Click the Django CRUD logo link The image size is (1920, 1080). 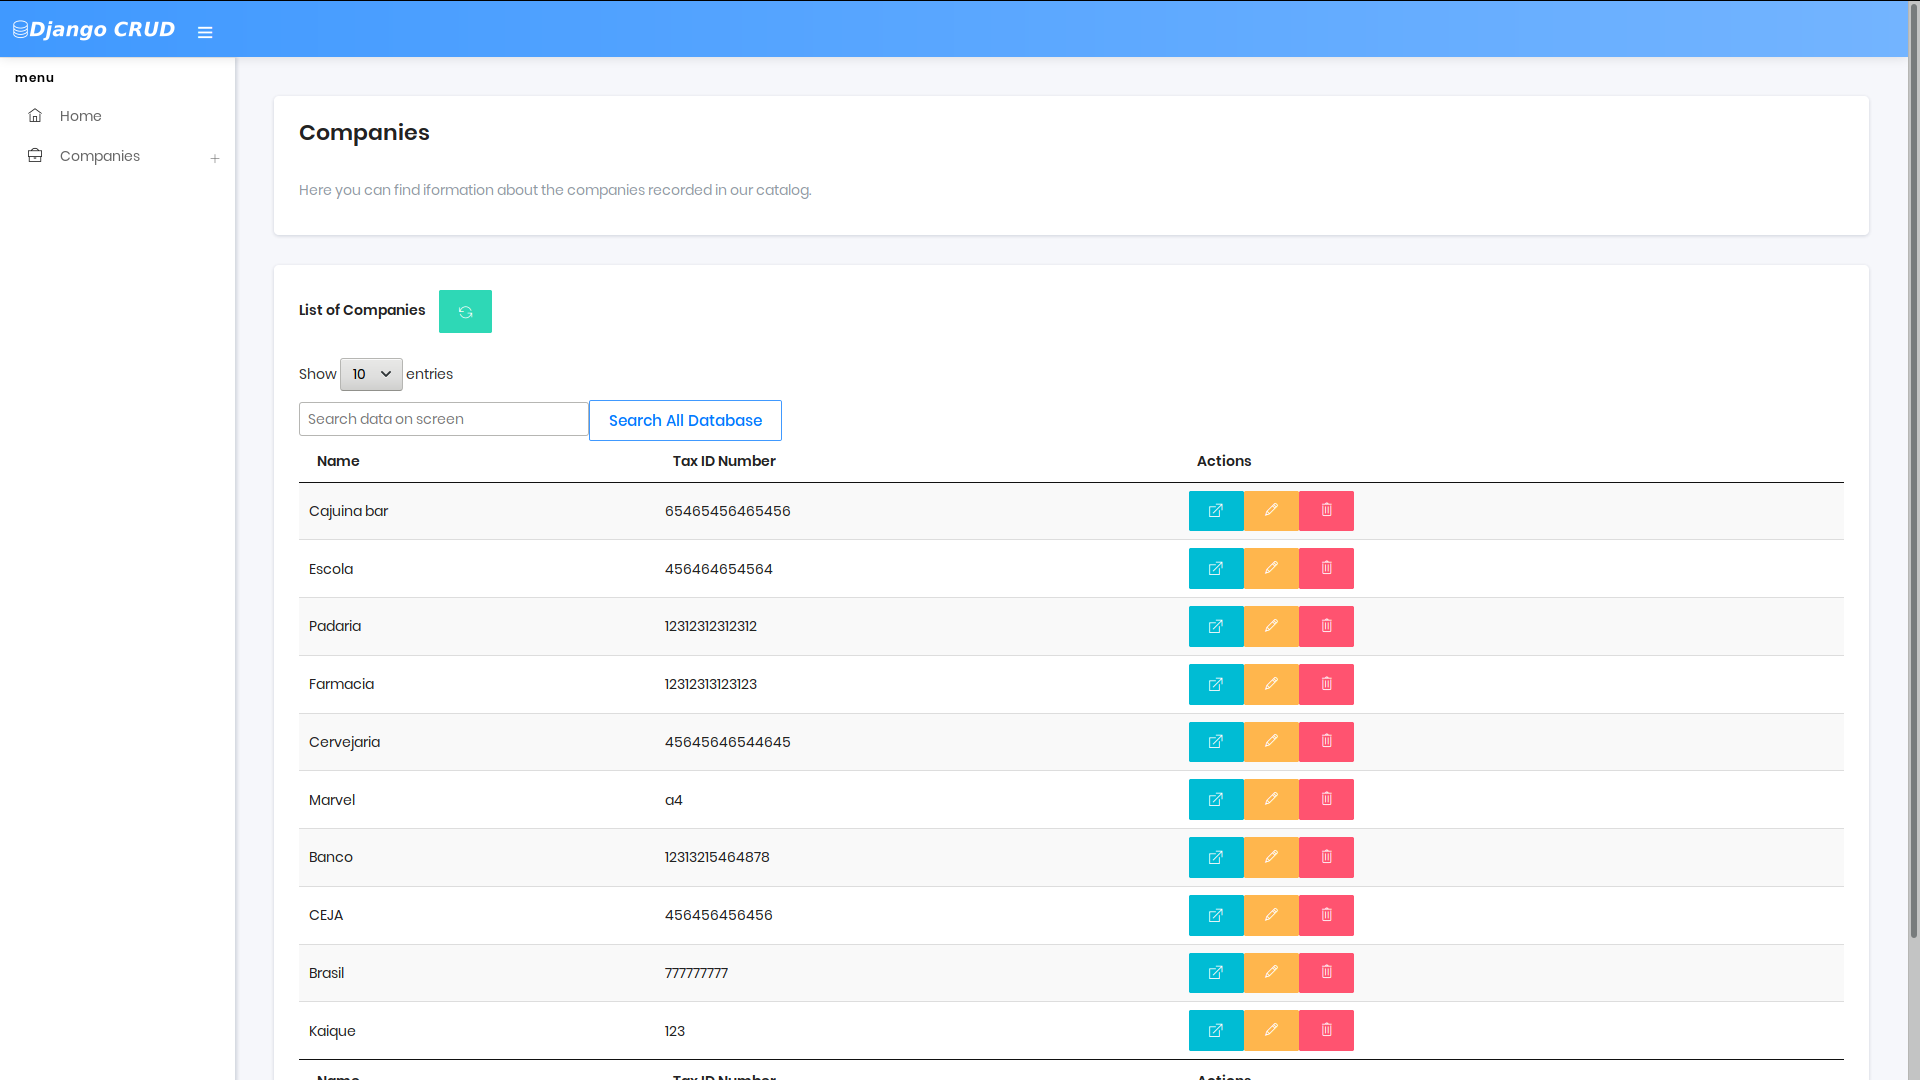coord(94,29)
